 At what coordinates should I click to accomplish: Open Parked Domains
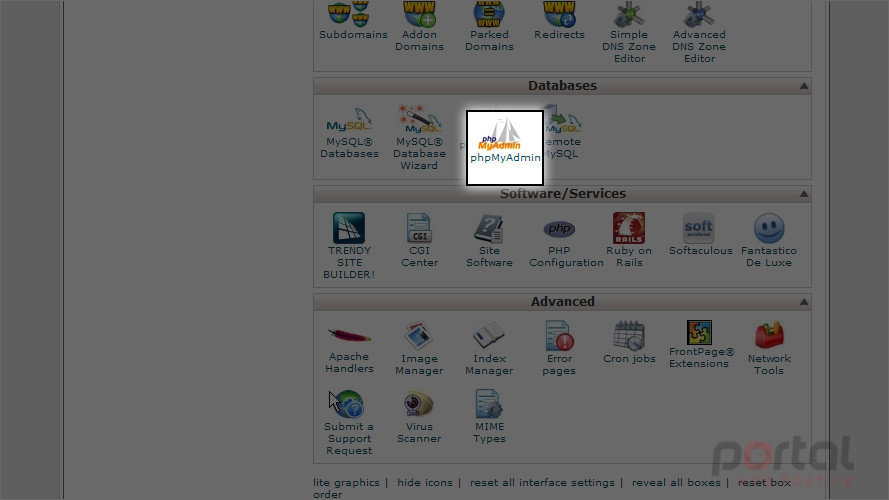coord(489,27)
